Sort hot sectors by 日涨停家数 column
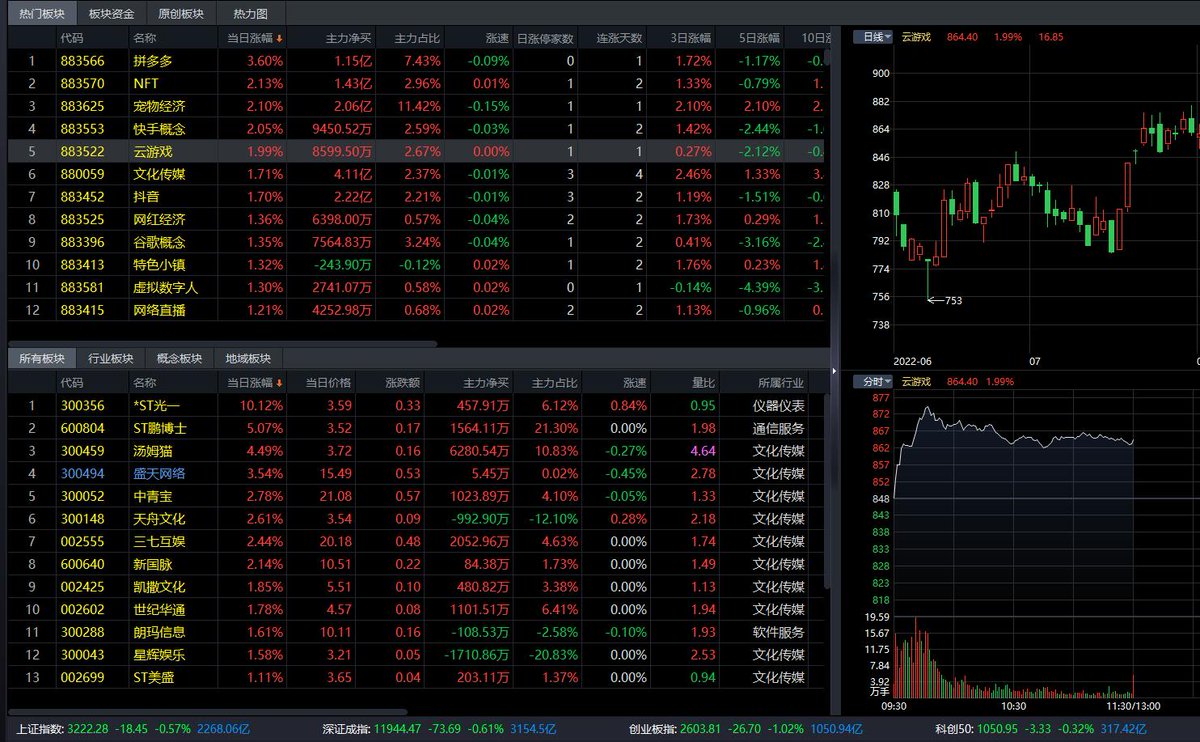 click(x=546, y=38)
